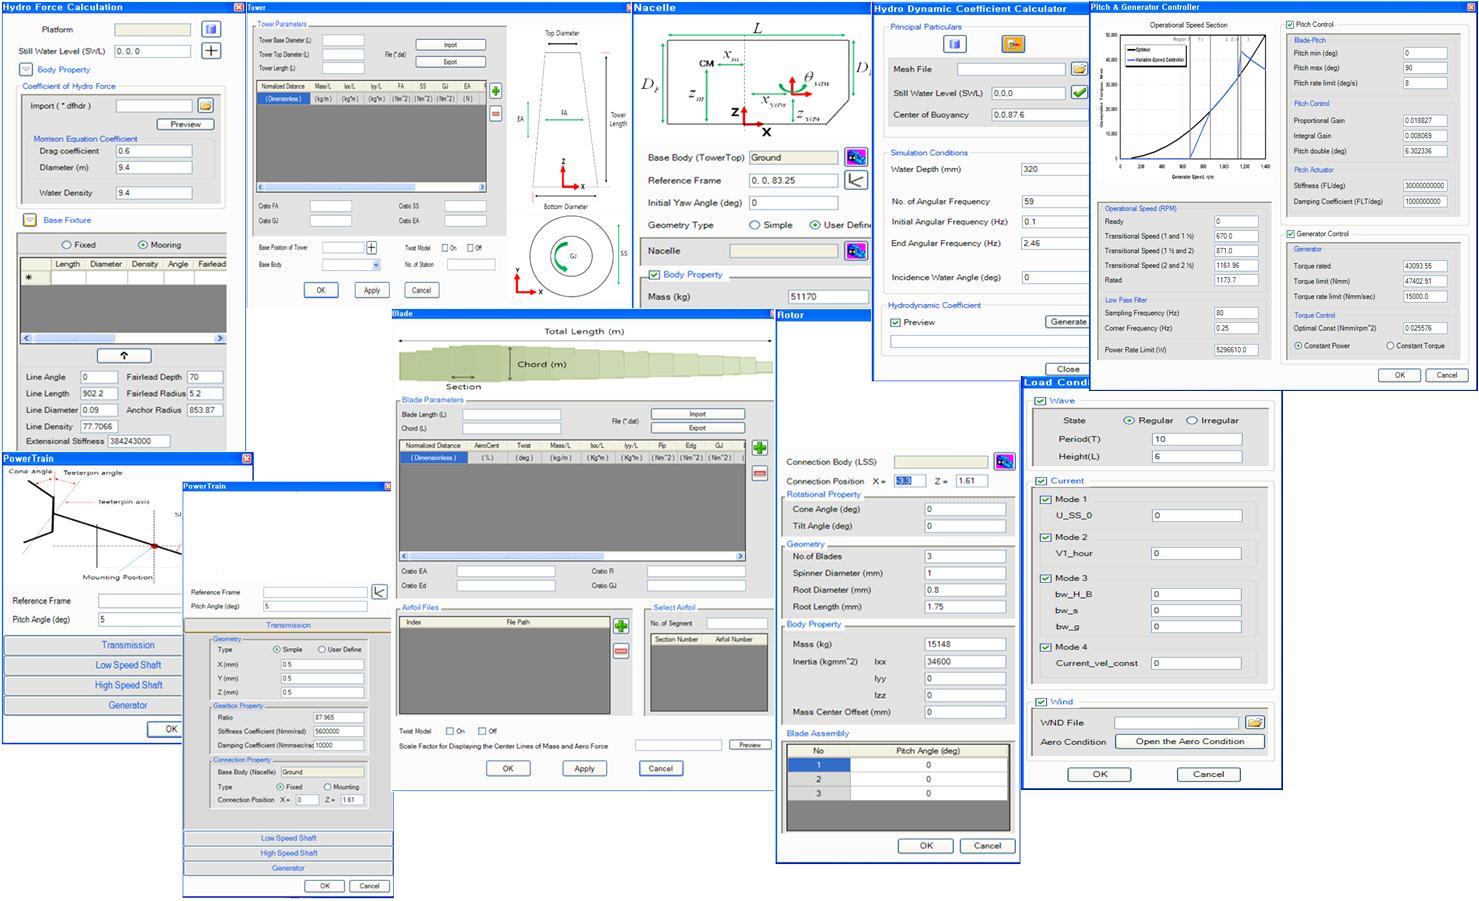The height and width of the screenshot is (901, 1479).
Task: Click green plus to add Airfoil File
Action: 621,626
